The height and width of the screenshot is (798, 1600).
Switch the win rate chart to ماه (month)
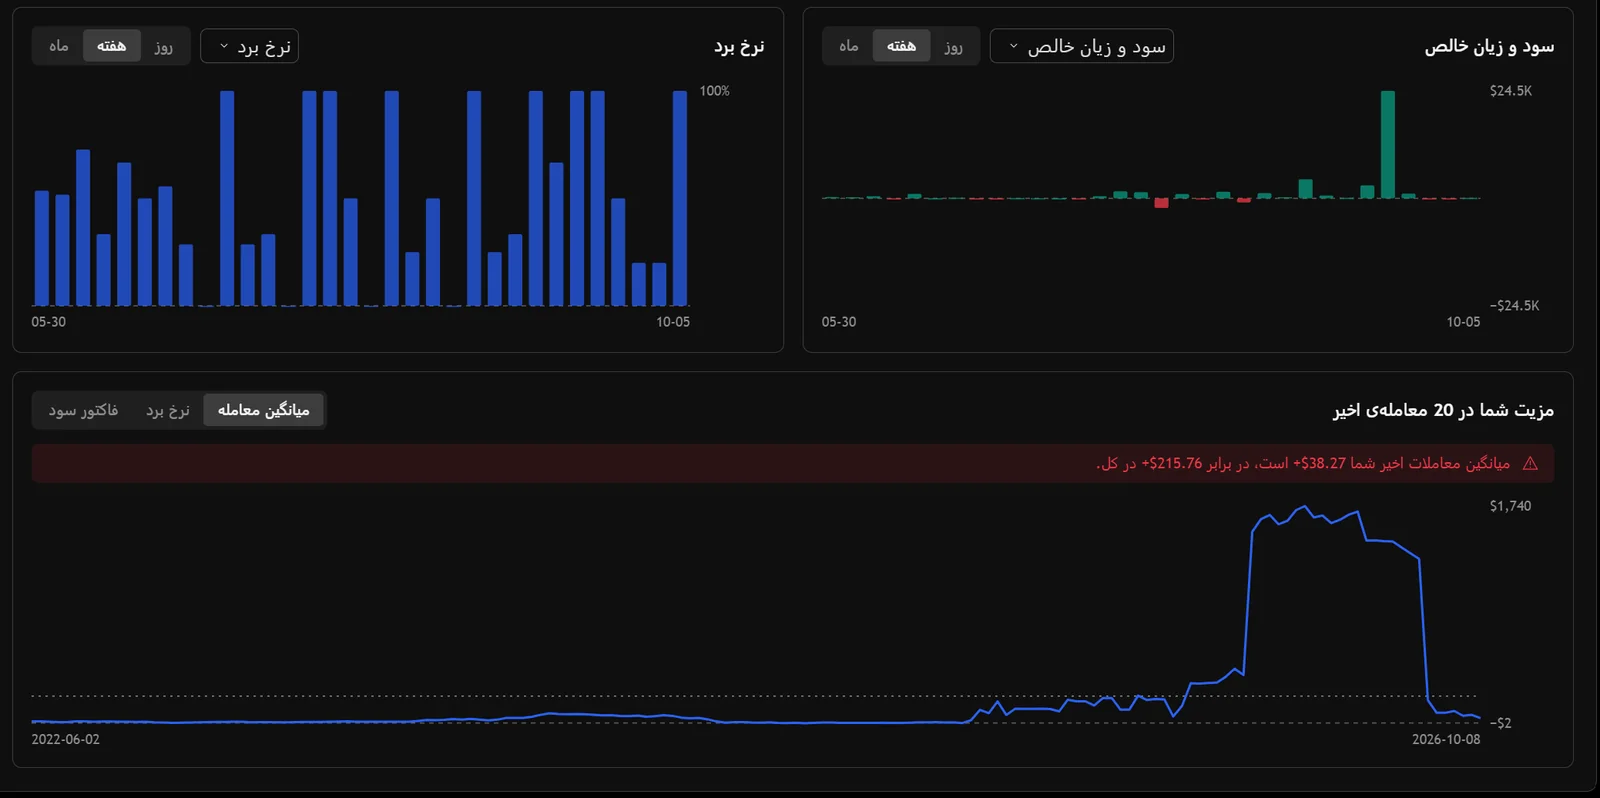point(59,46)
